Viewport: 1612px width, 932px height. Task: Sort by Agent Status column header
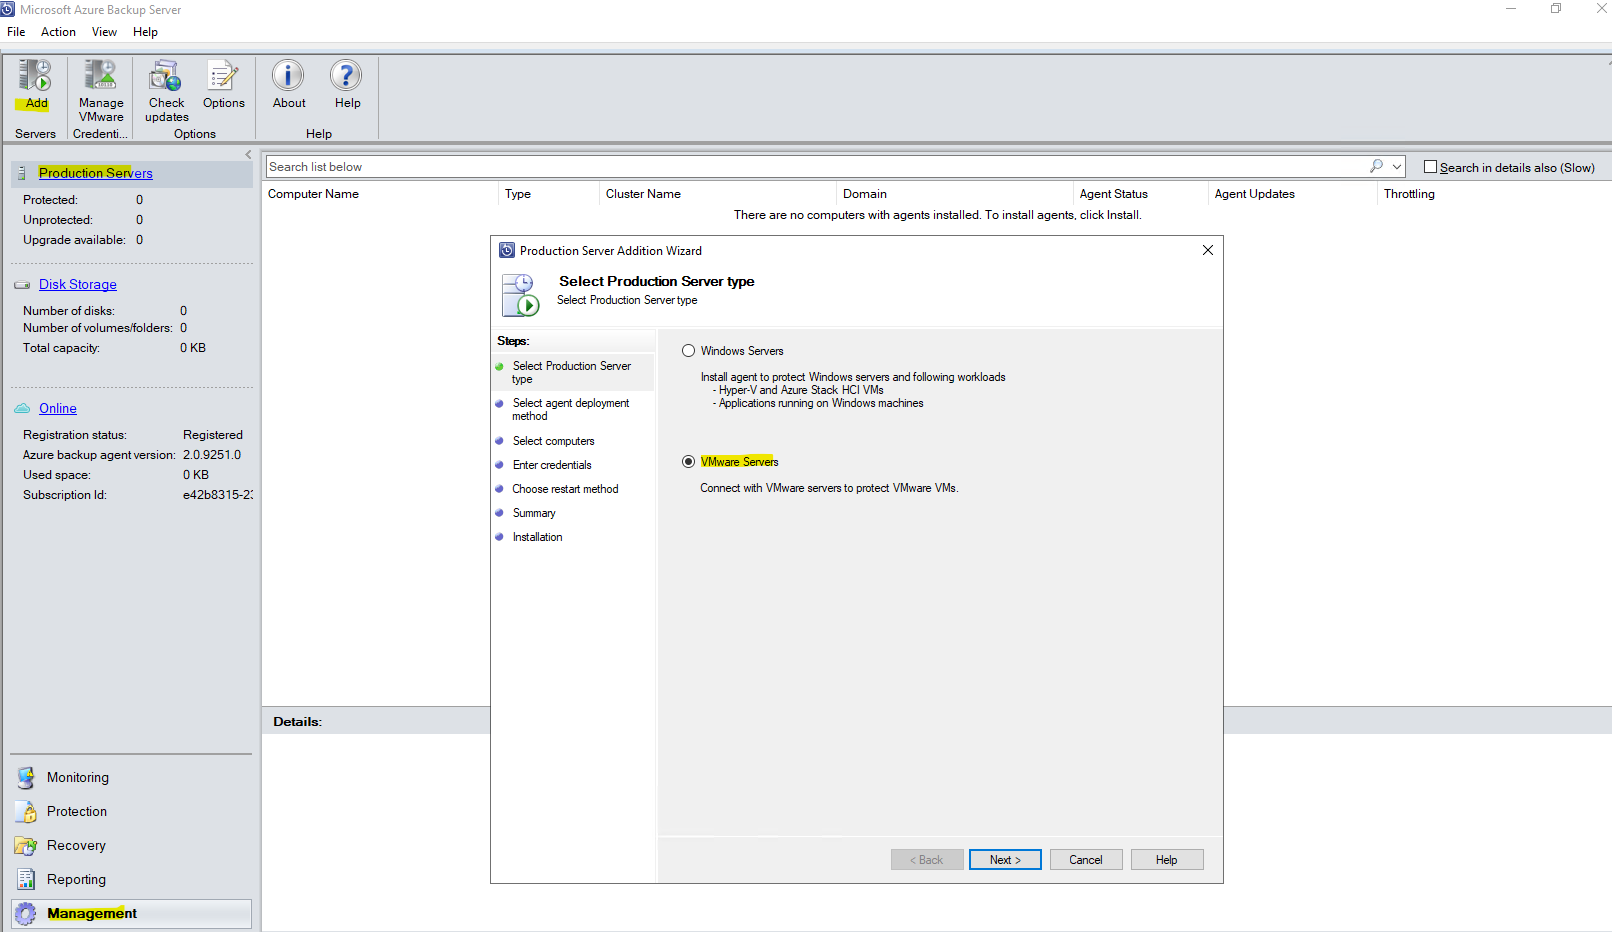click(x=1114, y=194)
